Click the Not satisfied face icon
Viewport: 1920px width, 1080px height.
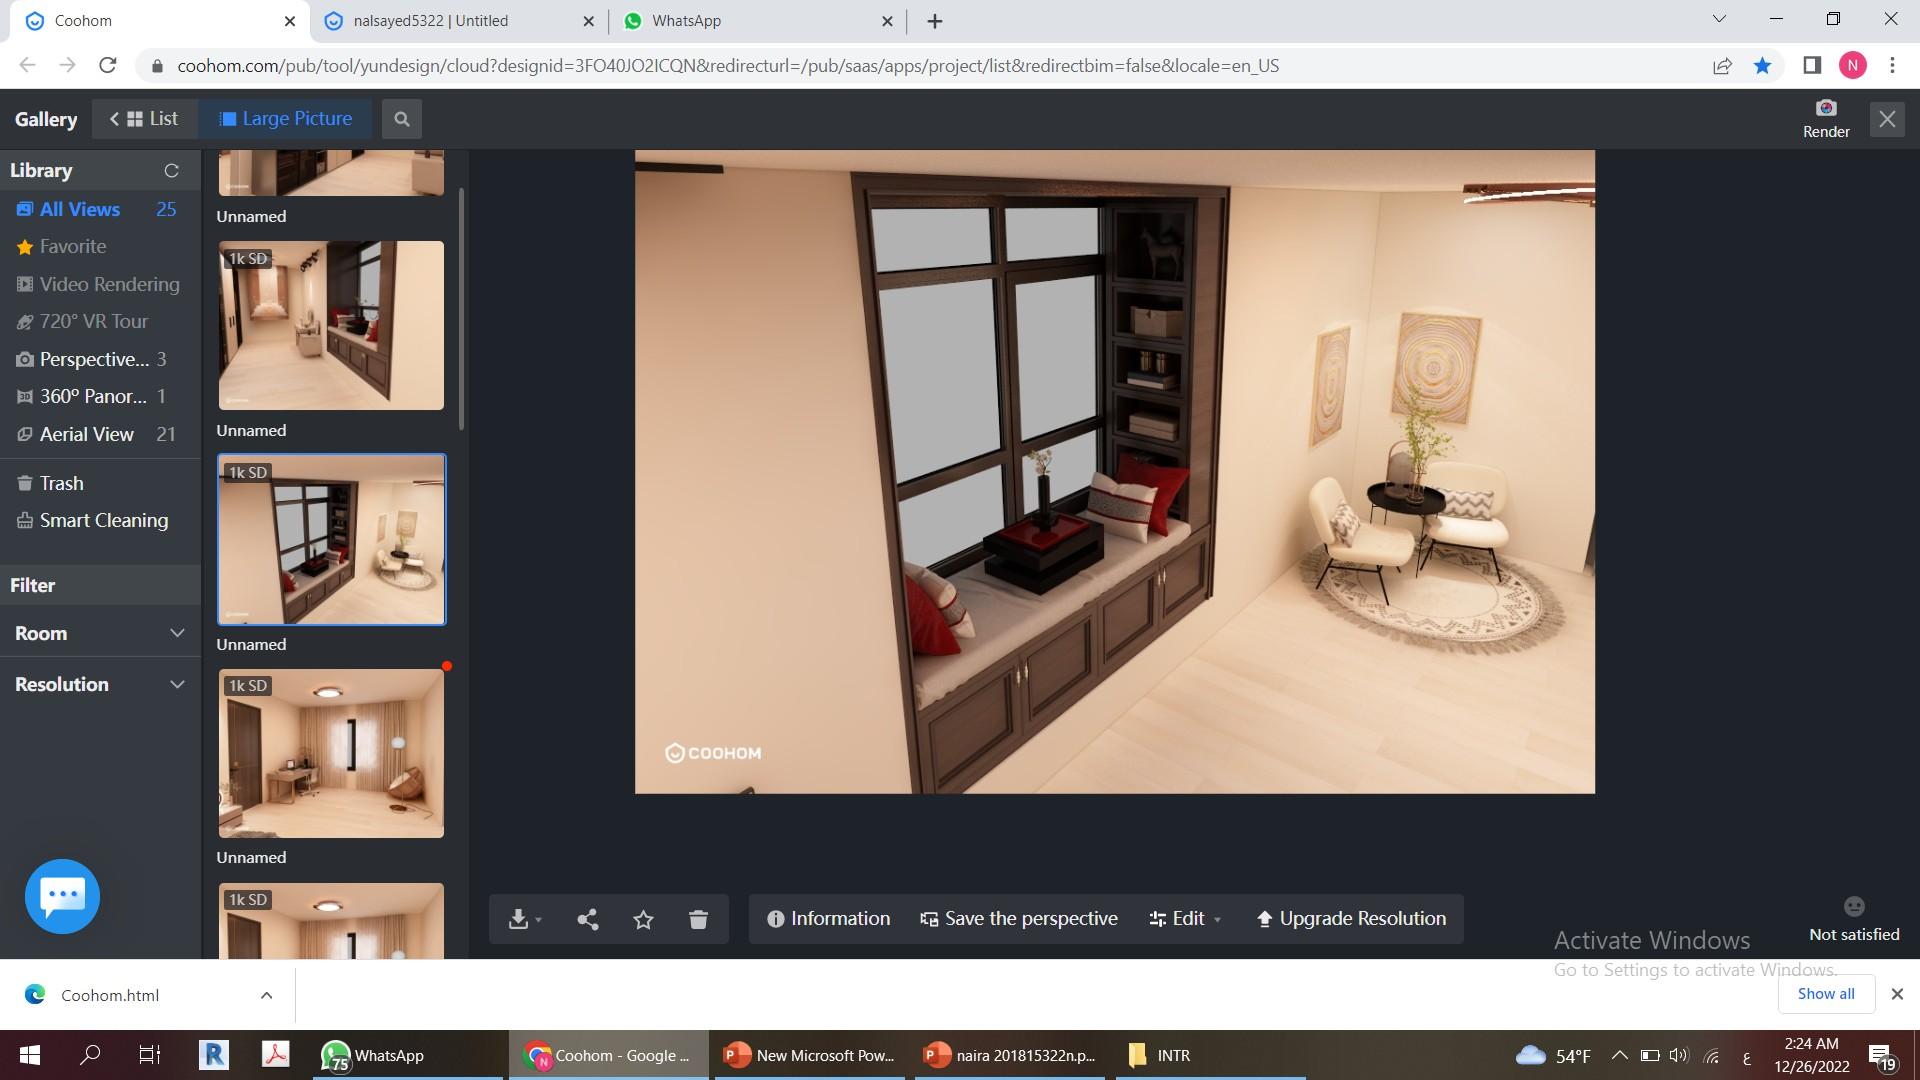pyautogui.click(x=1854, y=906)
